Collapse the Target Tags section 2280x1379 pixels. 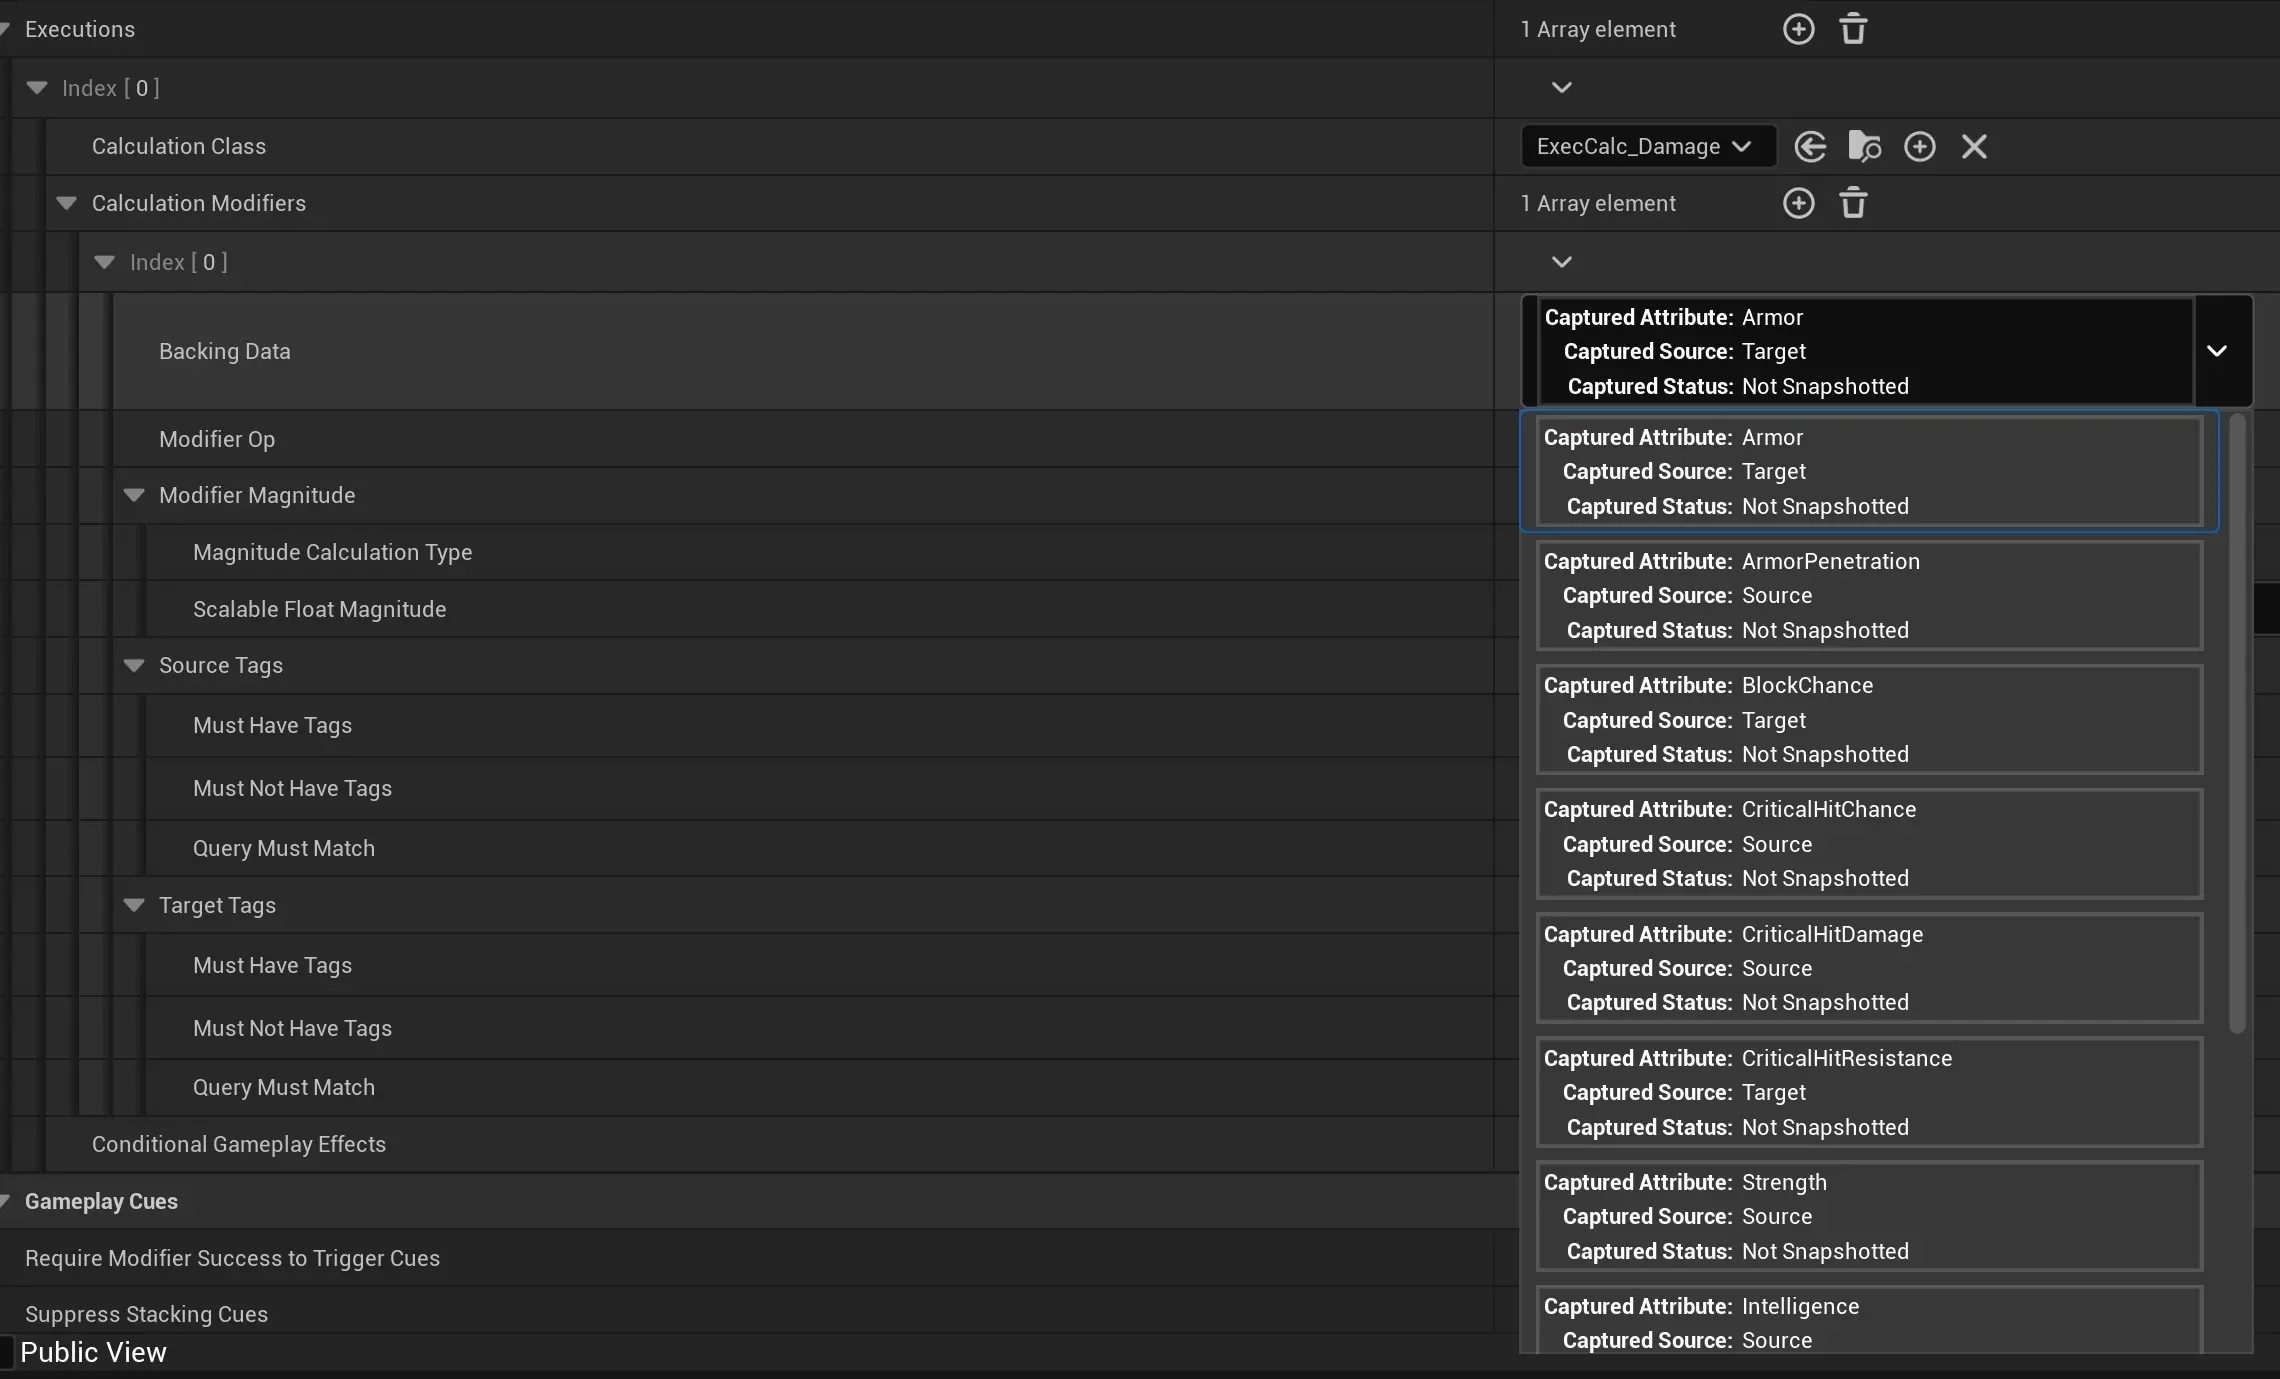134,905
